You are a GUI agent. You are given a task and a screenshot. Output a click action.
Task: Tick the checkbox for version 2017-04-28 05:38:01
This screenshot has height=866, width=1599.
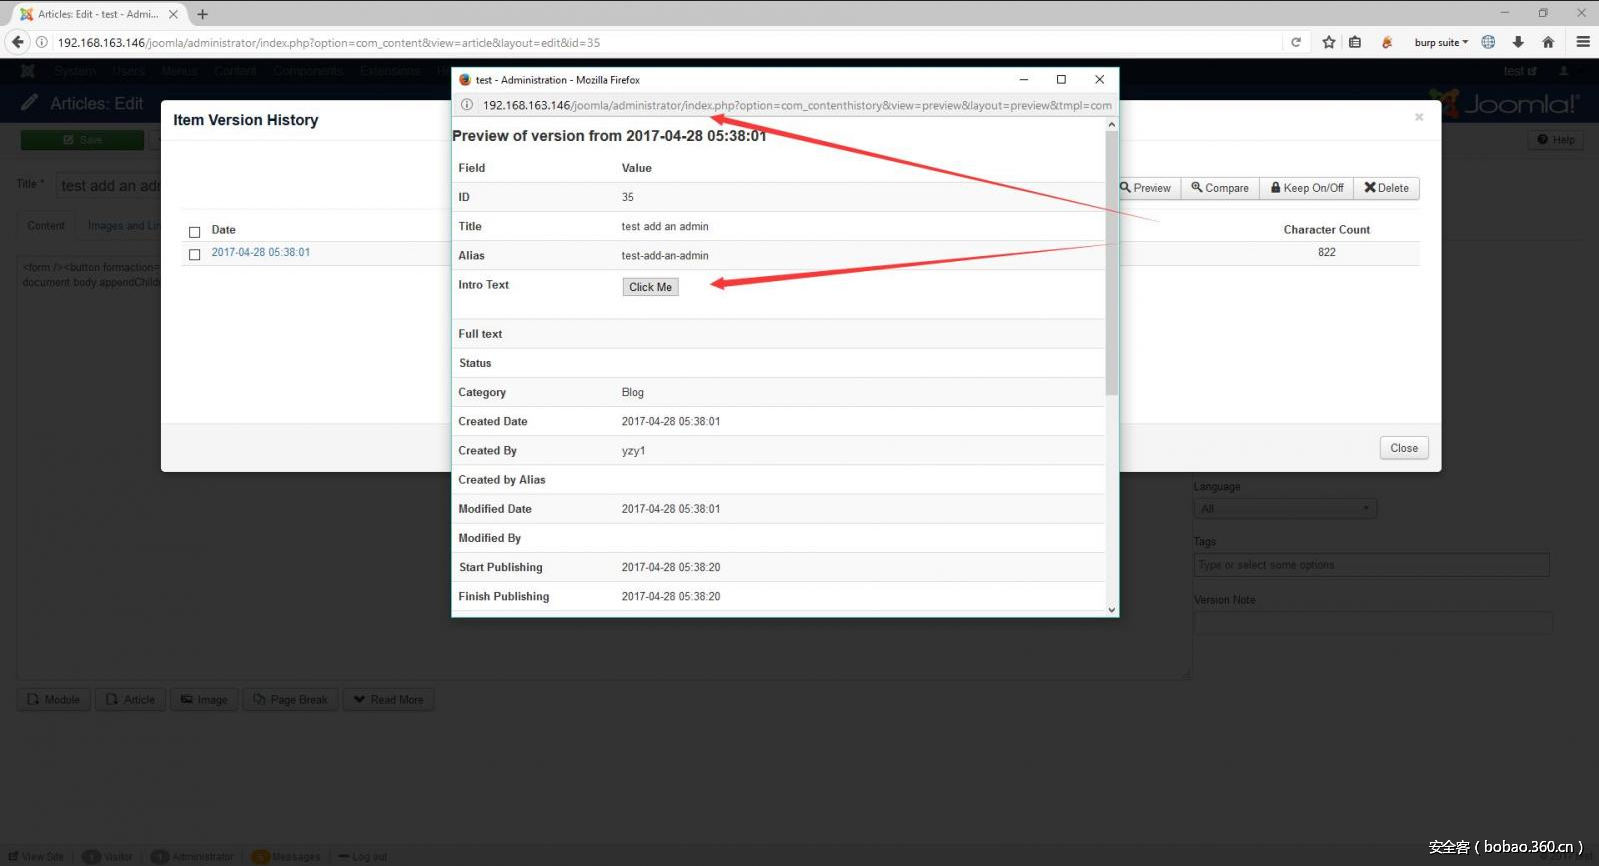click(195, 254)
